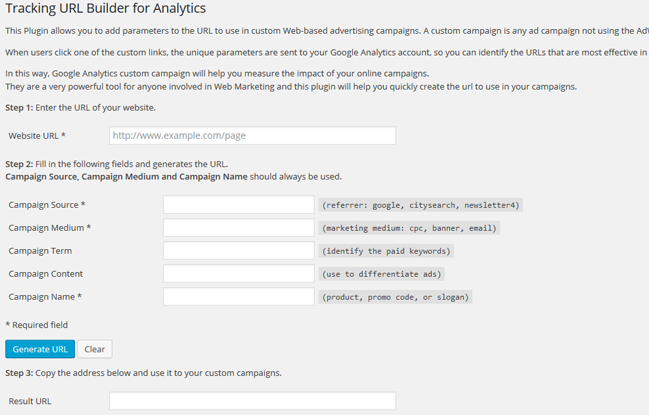Focus the Campaign Name input box
649x415 pixels.
pos(239,297)
